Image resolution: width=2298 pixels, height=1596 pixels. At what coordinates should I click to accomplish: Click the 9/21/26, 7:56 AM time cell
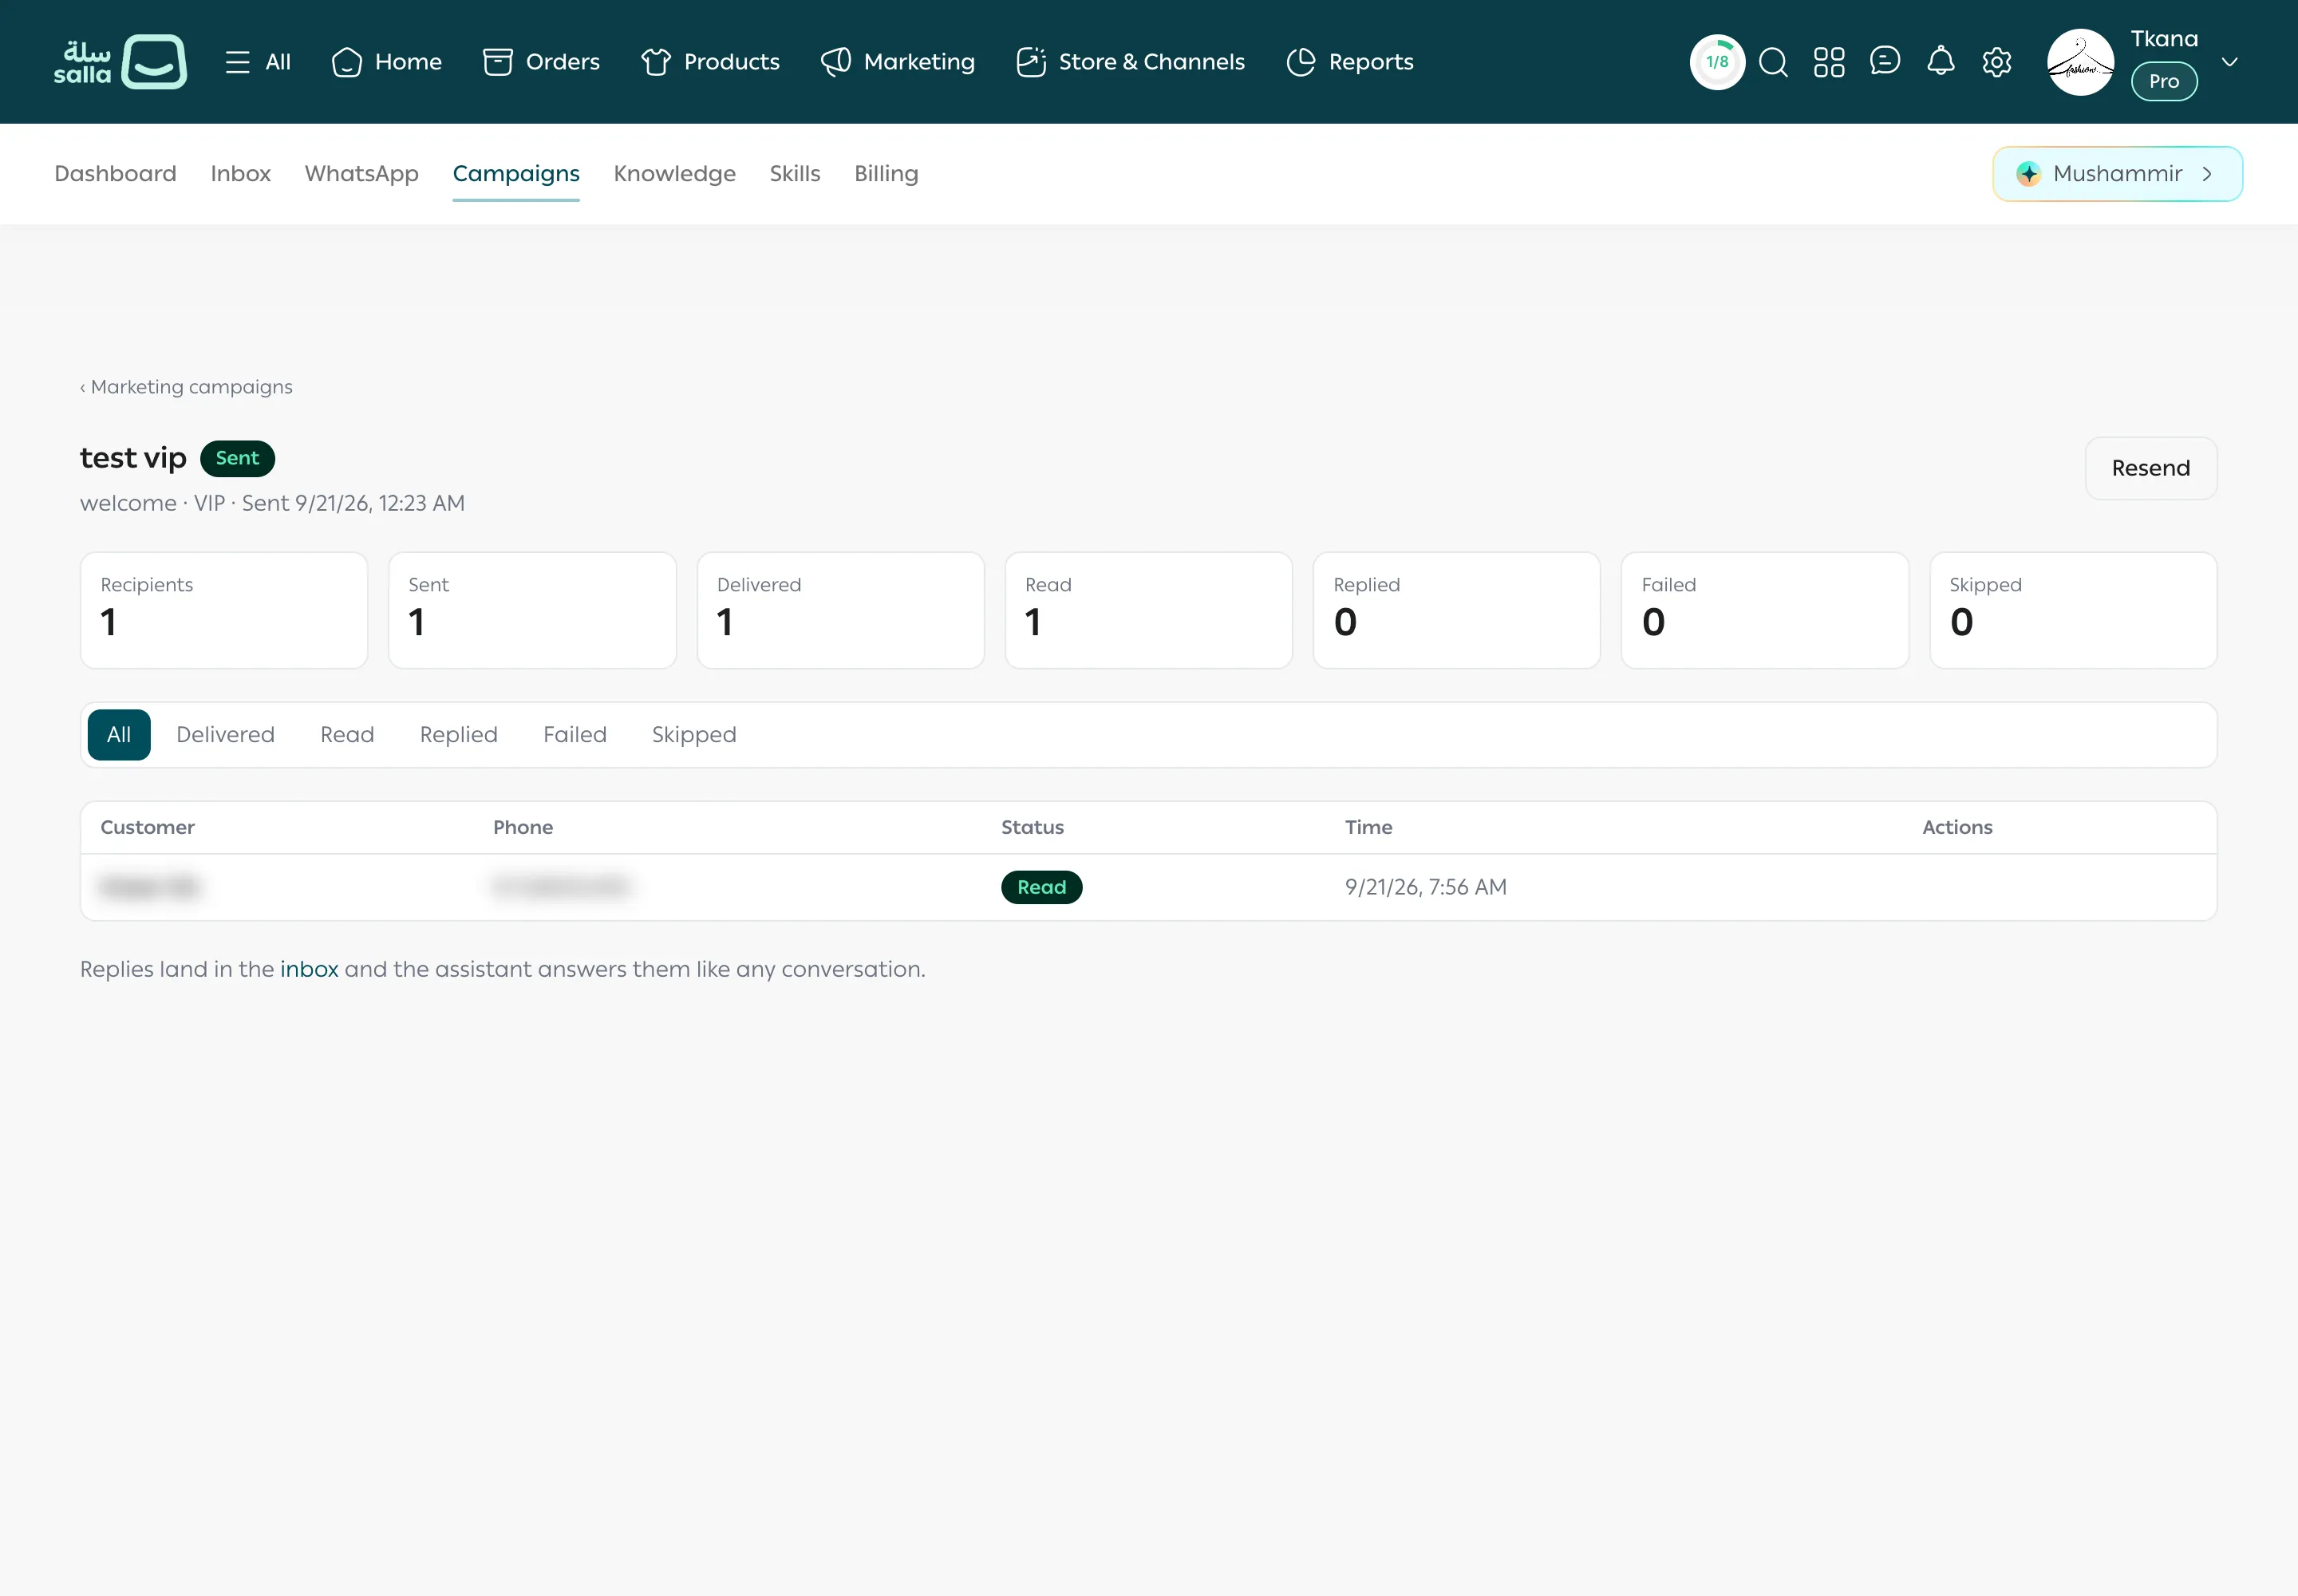pos(1425,887)
